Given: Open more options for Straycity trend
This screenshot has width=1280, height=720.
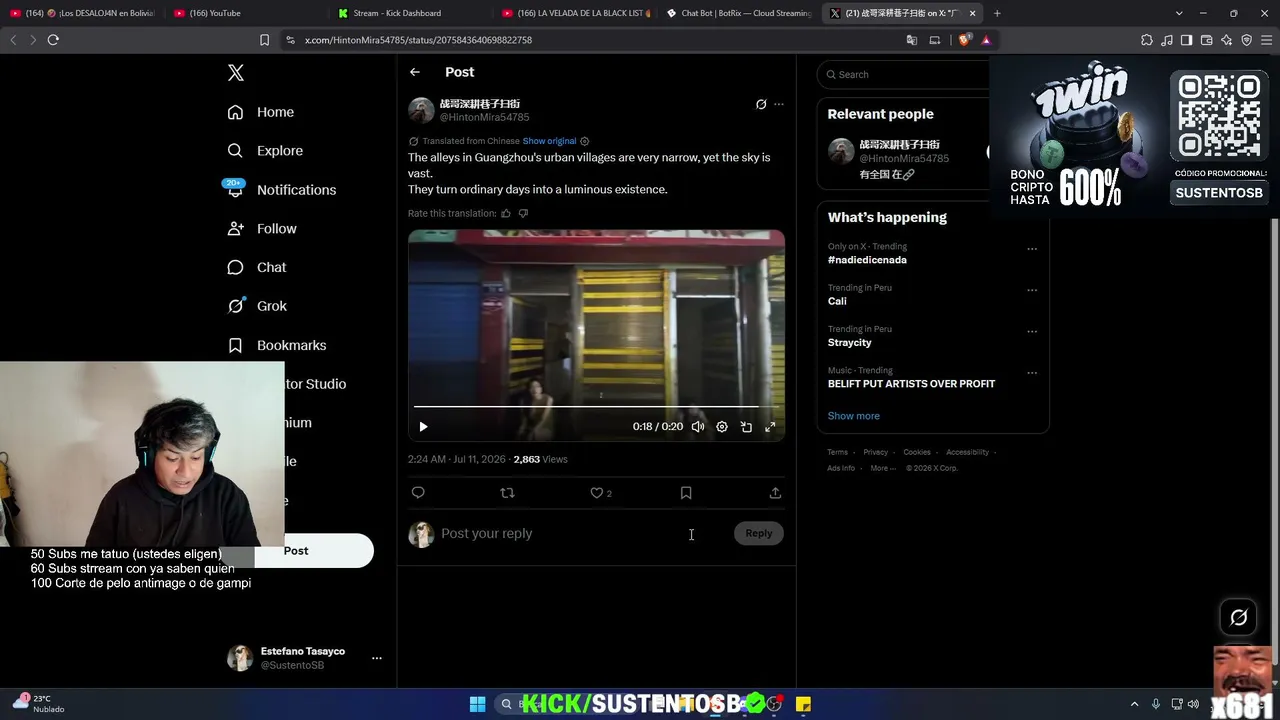Looking at the screenshot, I should (1032, 331).
